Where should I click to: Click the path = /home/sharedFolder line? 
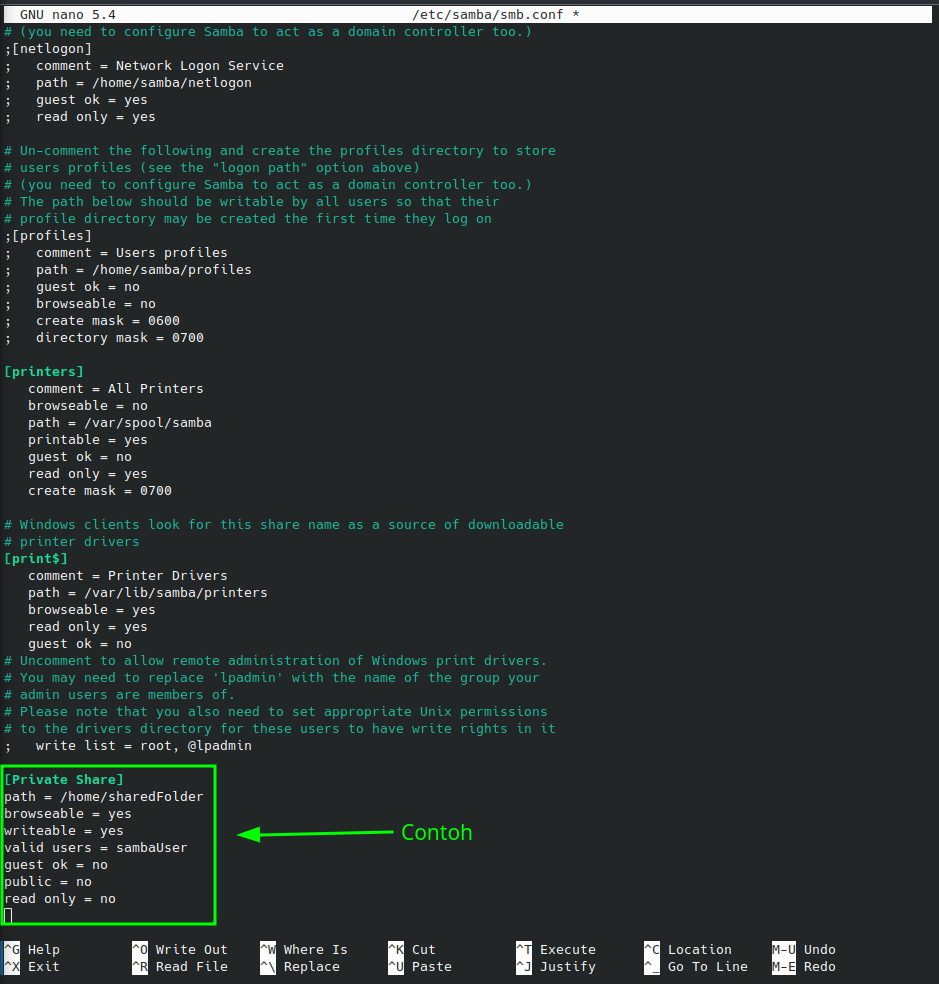tap(104, 796)
